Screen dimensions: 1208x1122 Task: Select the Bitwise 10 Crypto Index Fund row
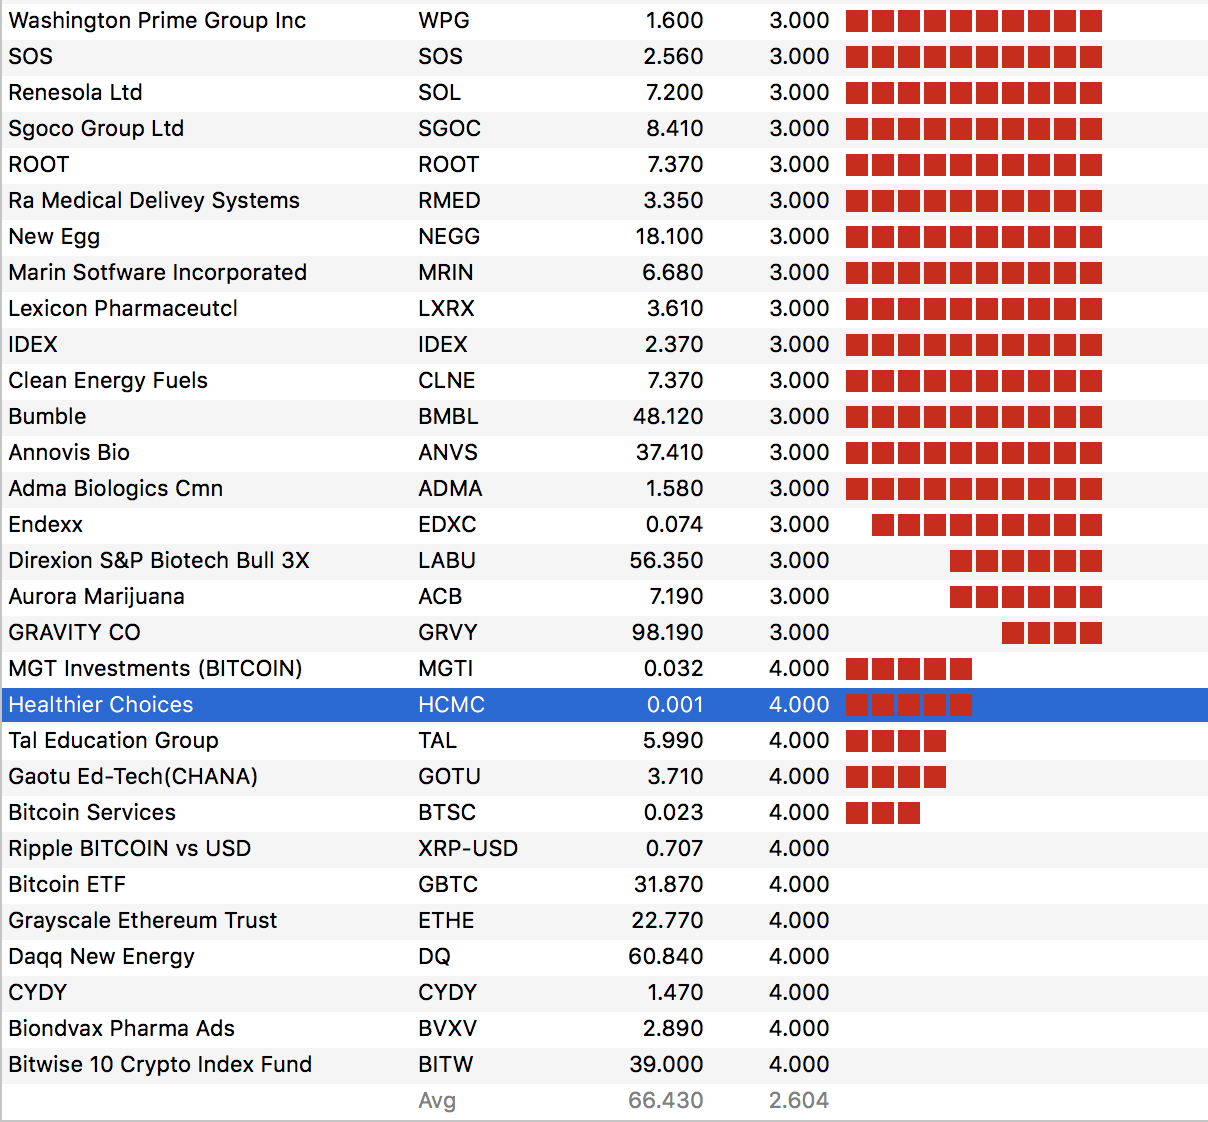pyautogui.click(x=160, y=1065)
